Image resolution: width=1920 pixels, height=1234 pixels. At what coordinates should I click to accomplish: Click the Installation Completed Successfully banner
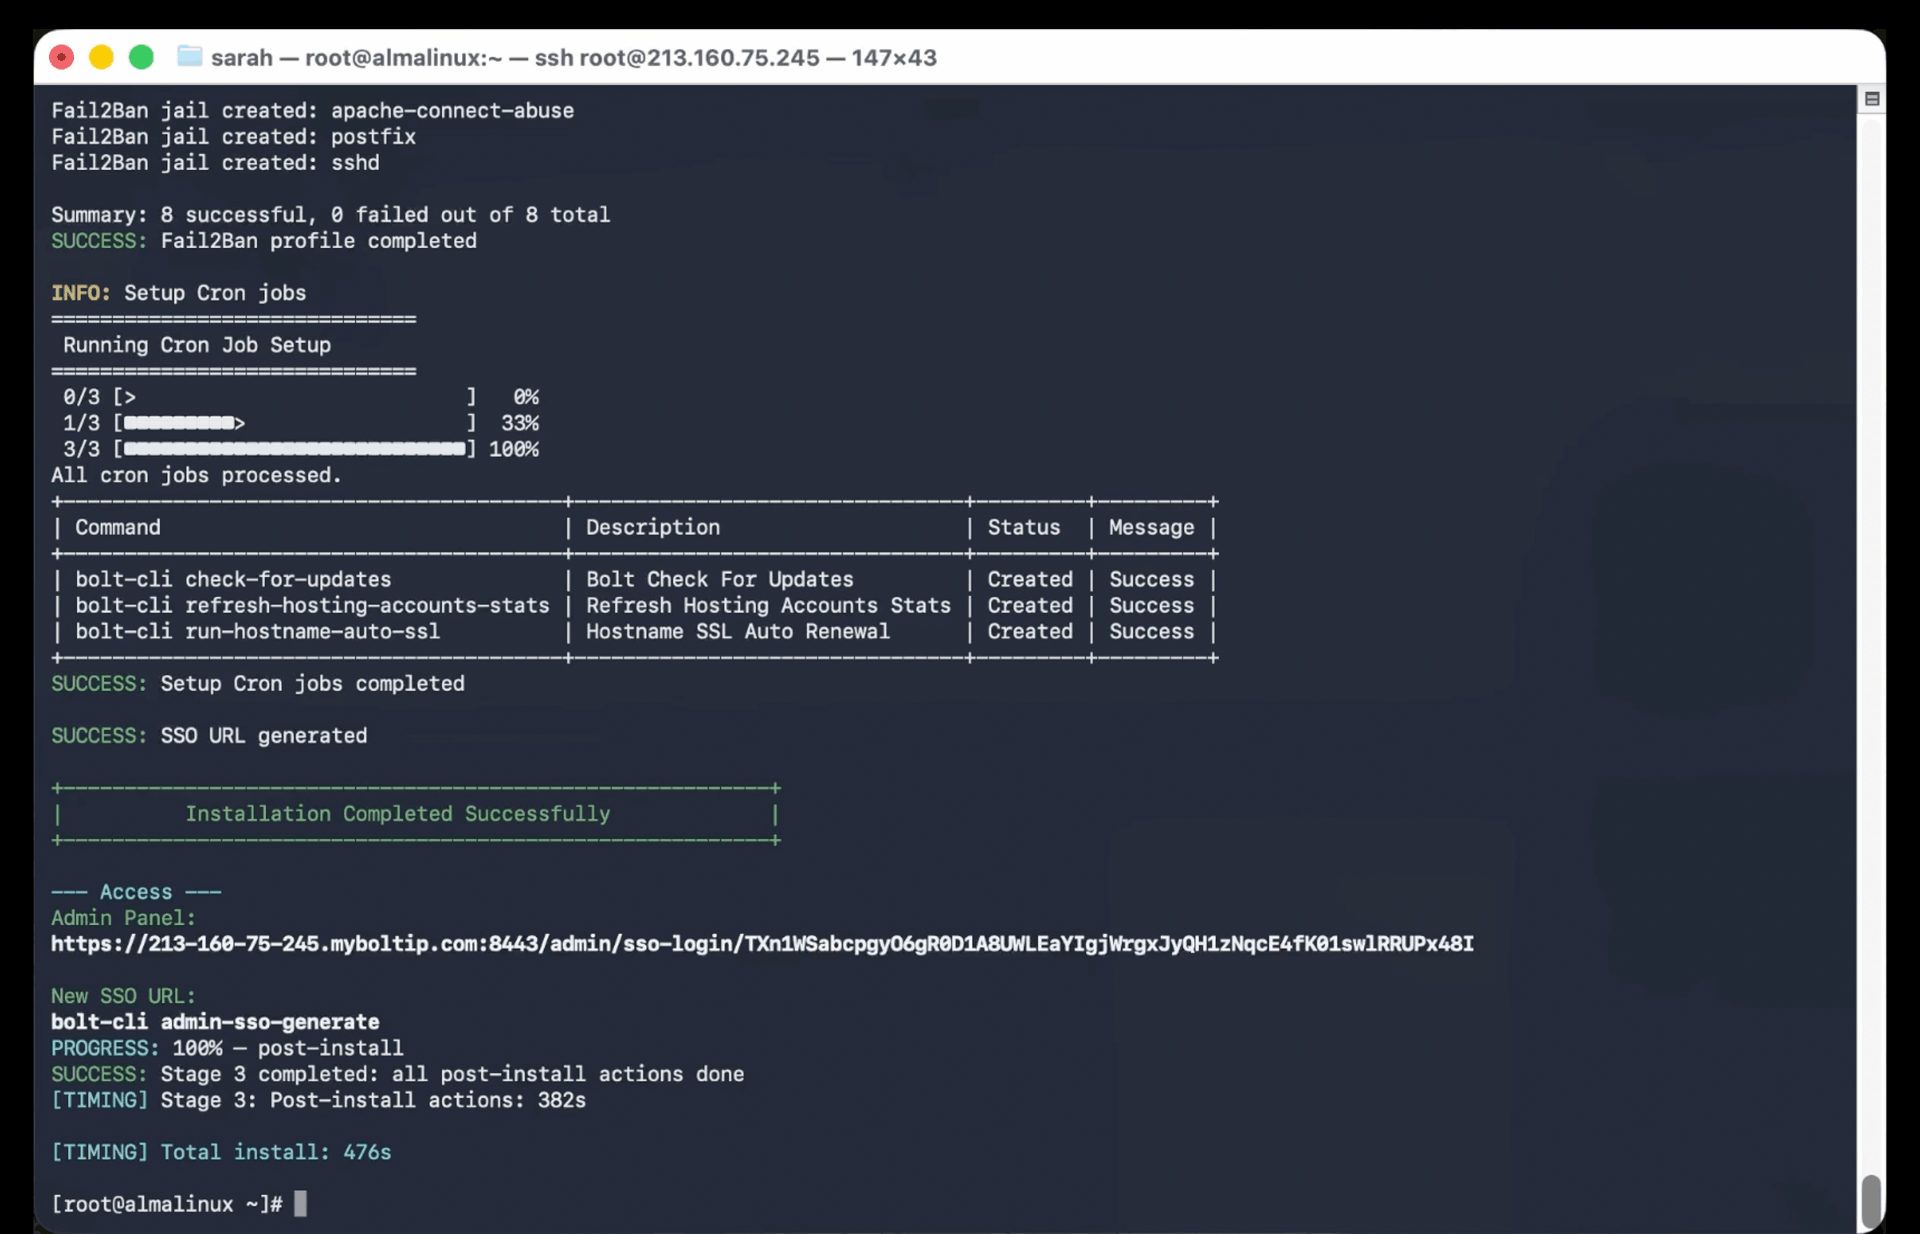click(x=416, y=814)
